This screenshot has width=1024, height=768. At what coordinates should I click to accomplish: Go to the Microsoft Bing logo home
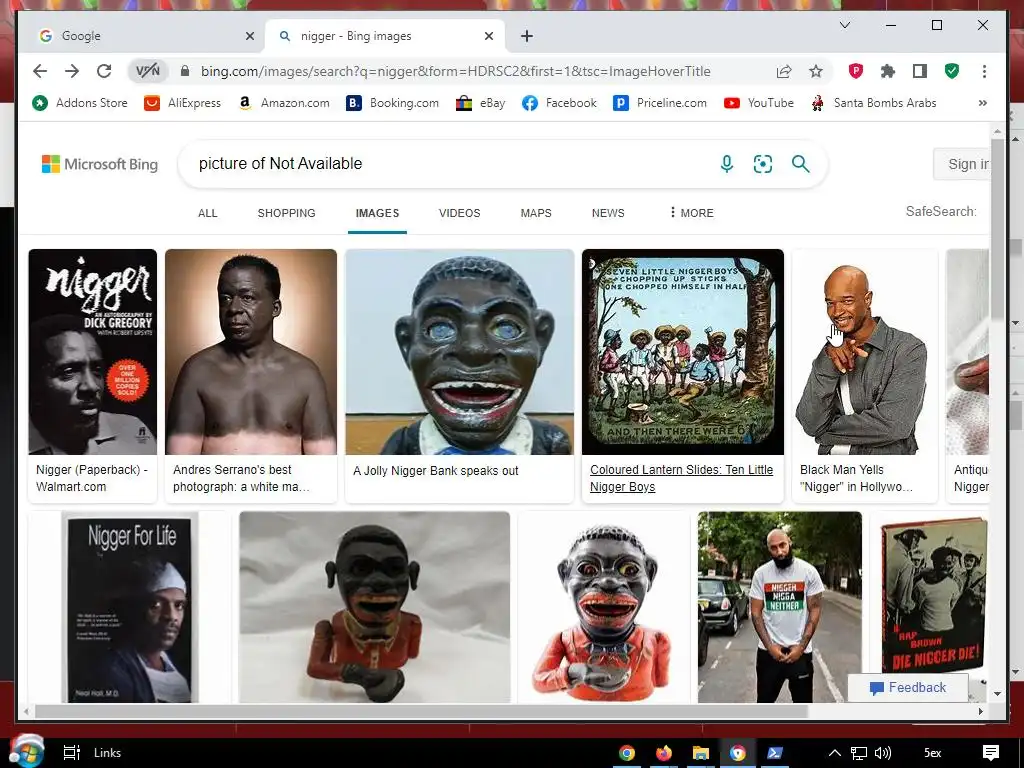pos(100,164)
